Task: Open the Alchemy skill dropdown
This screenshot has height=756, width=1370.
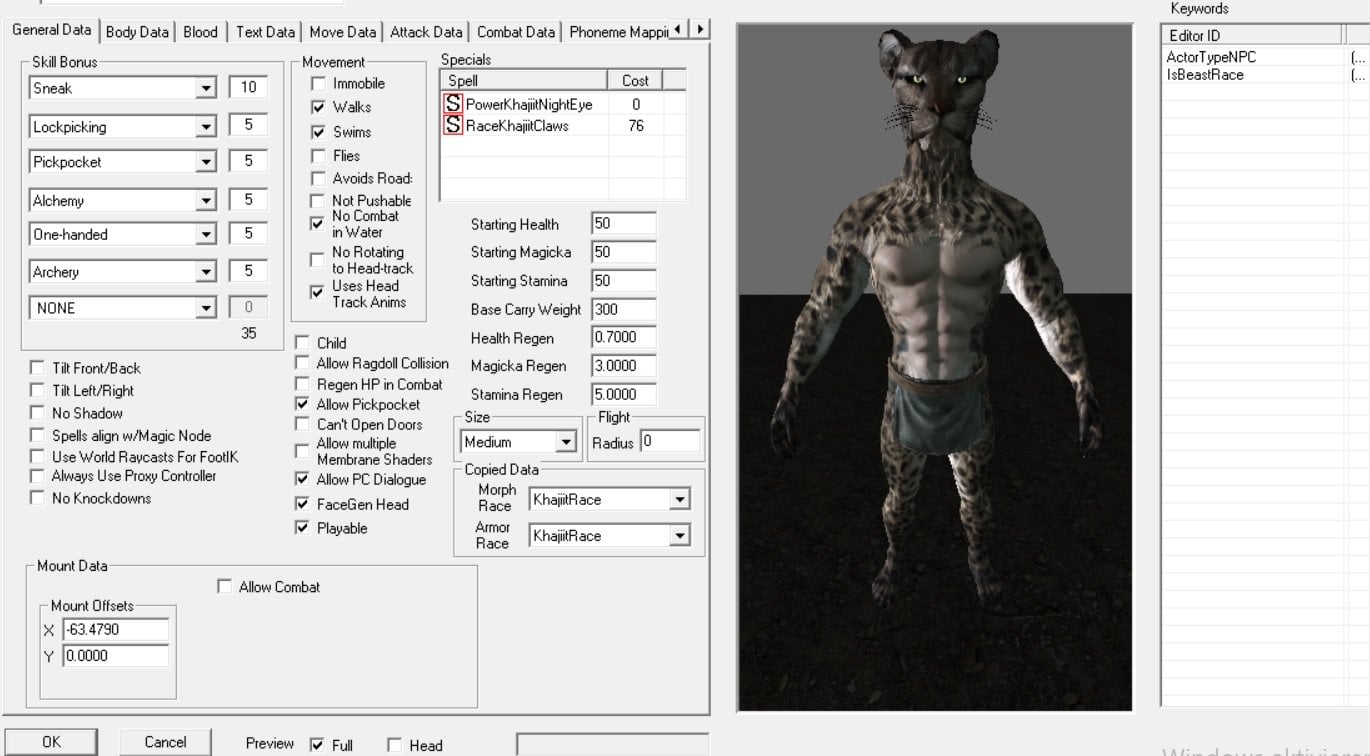Action: (x=206, y=201)
